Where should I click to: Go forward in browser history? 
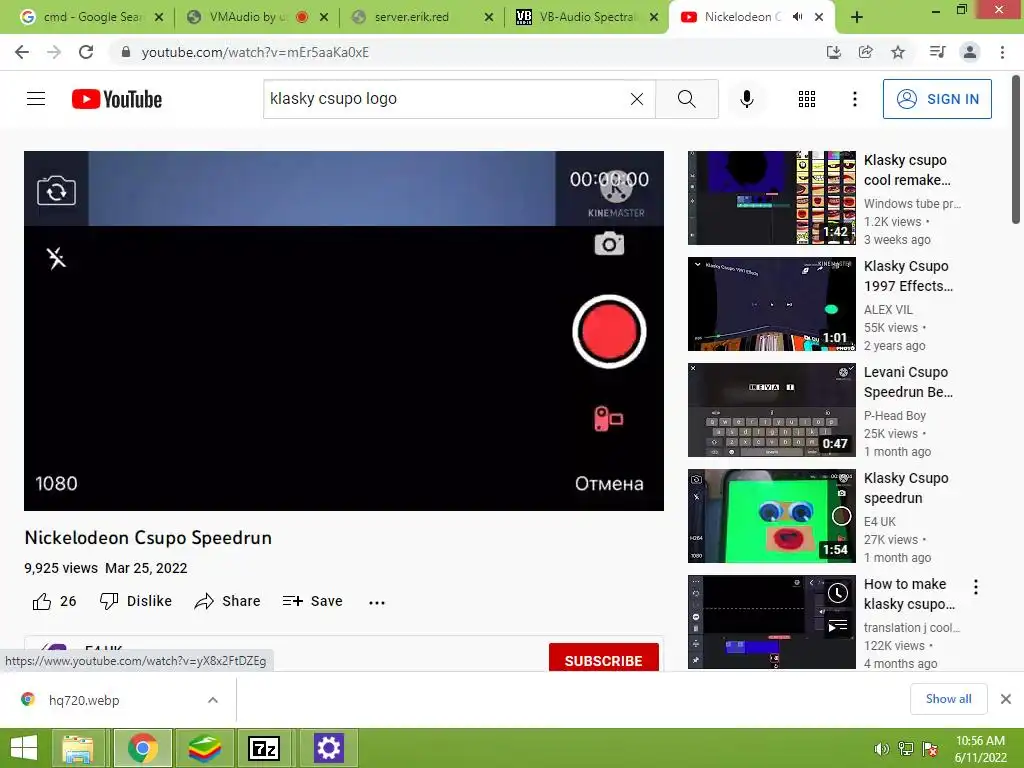pos(54,52)
